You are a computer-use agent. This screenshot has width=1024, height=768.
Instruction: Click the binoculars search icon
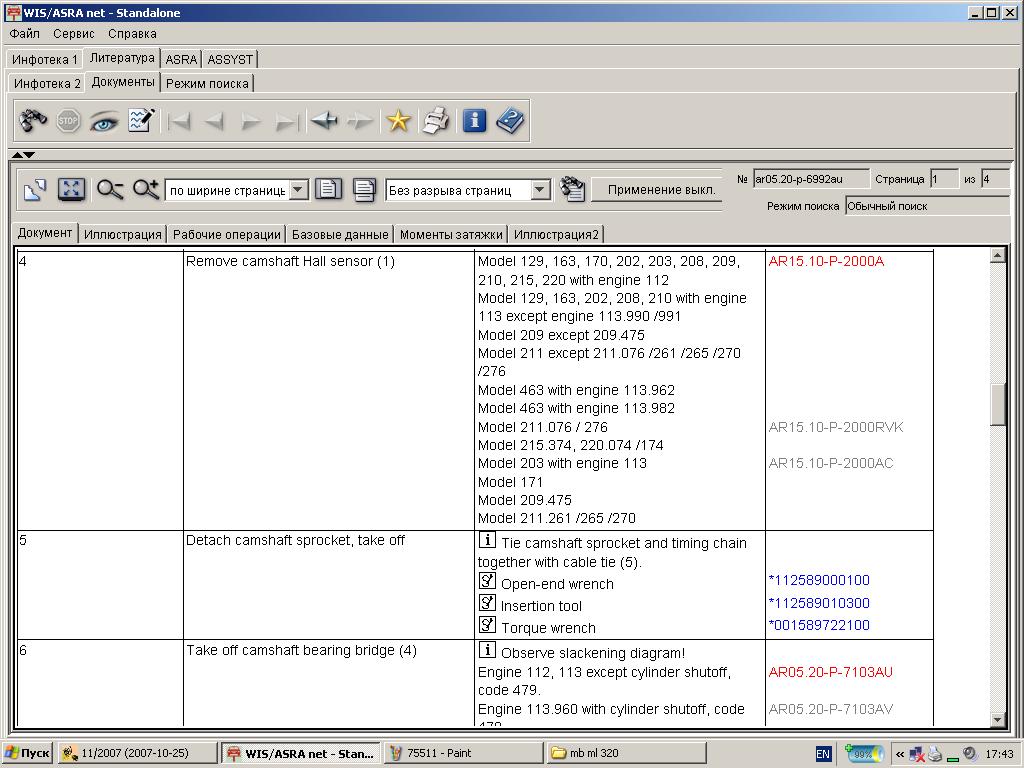(x=33, y=121)
